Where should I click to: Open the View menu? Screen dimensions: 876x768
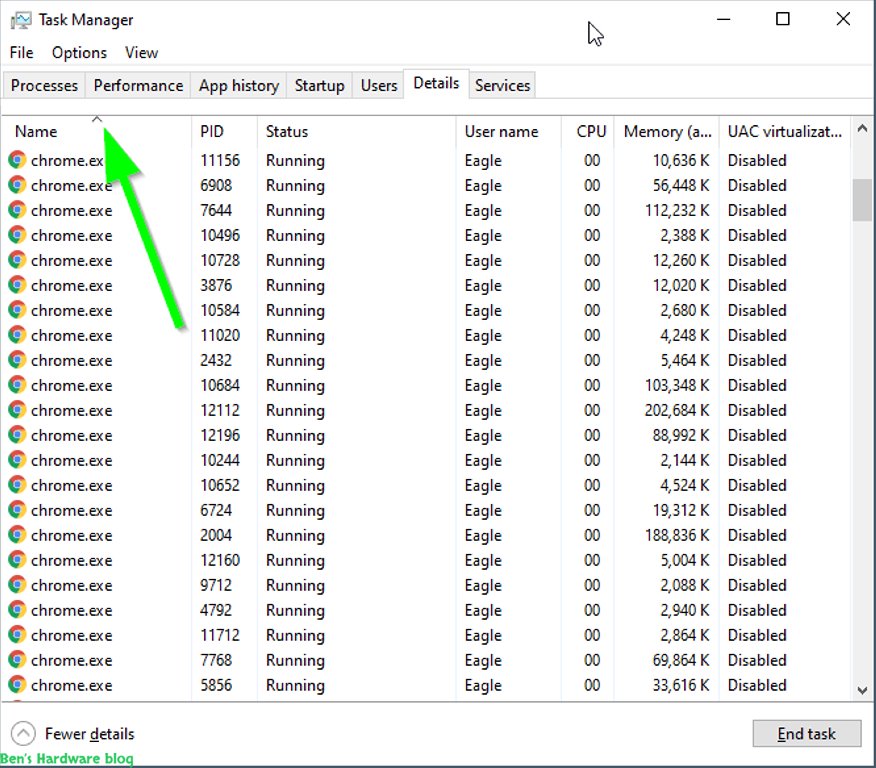(141, 53)
